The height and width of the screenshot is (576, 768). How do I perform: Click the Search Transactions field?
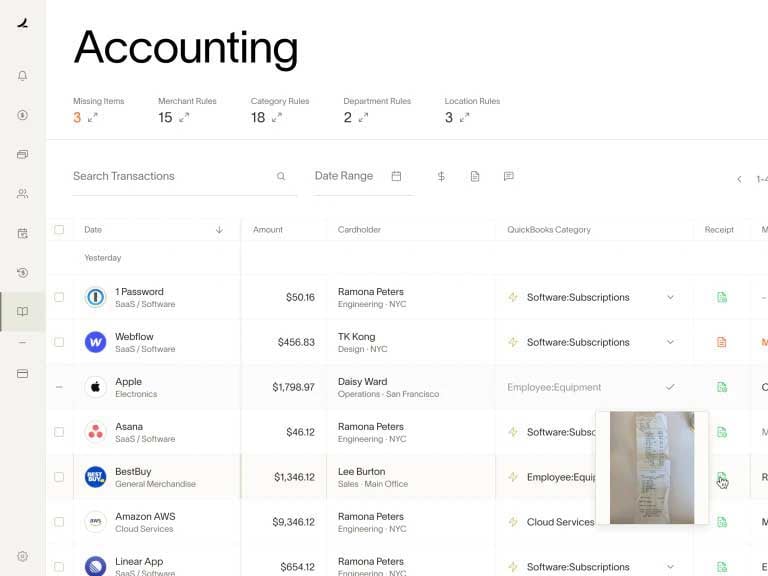[170, 176]
